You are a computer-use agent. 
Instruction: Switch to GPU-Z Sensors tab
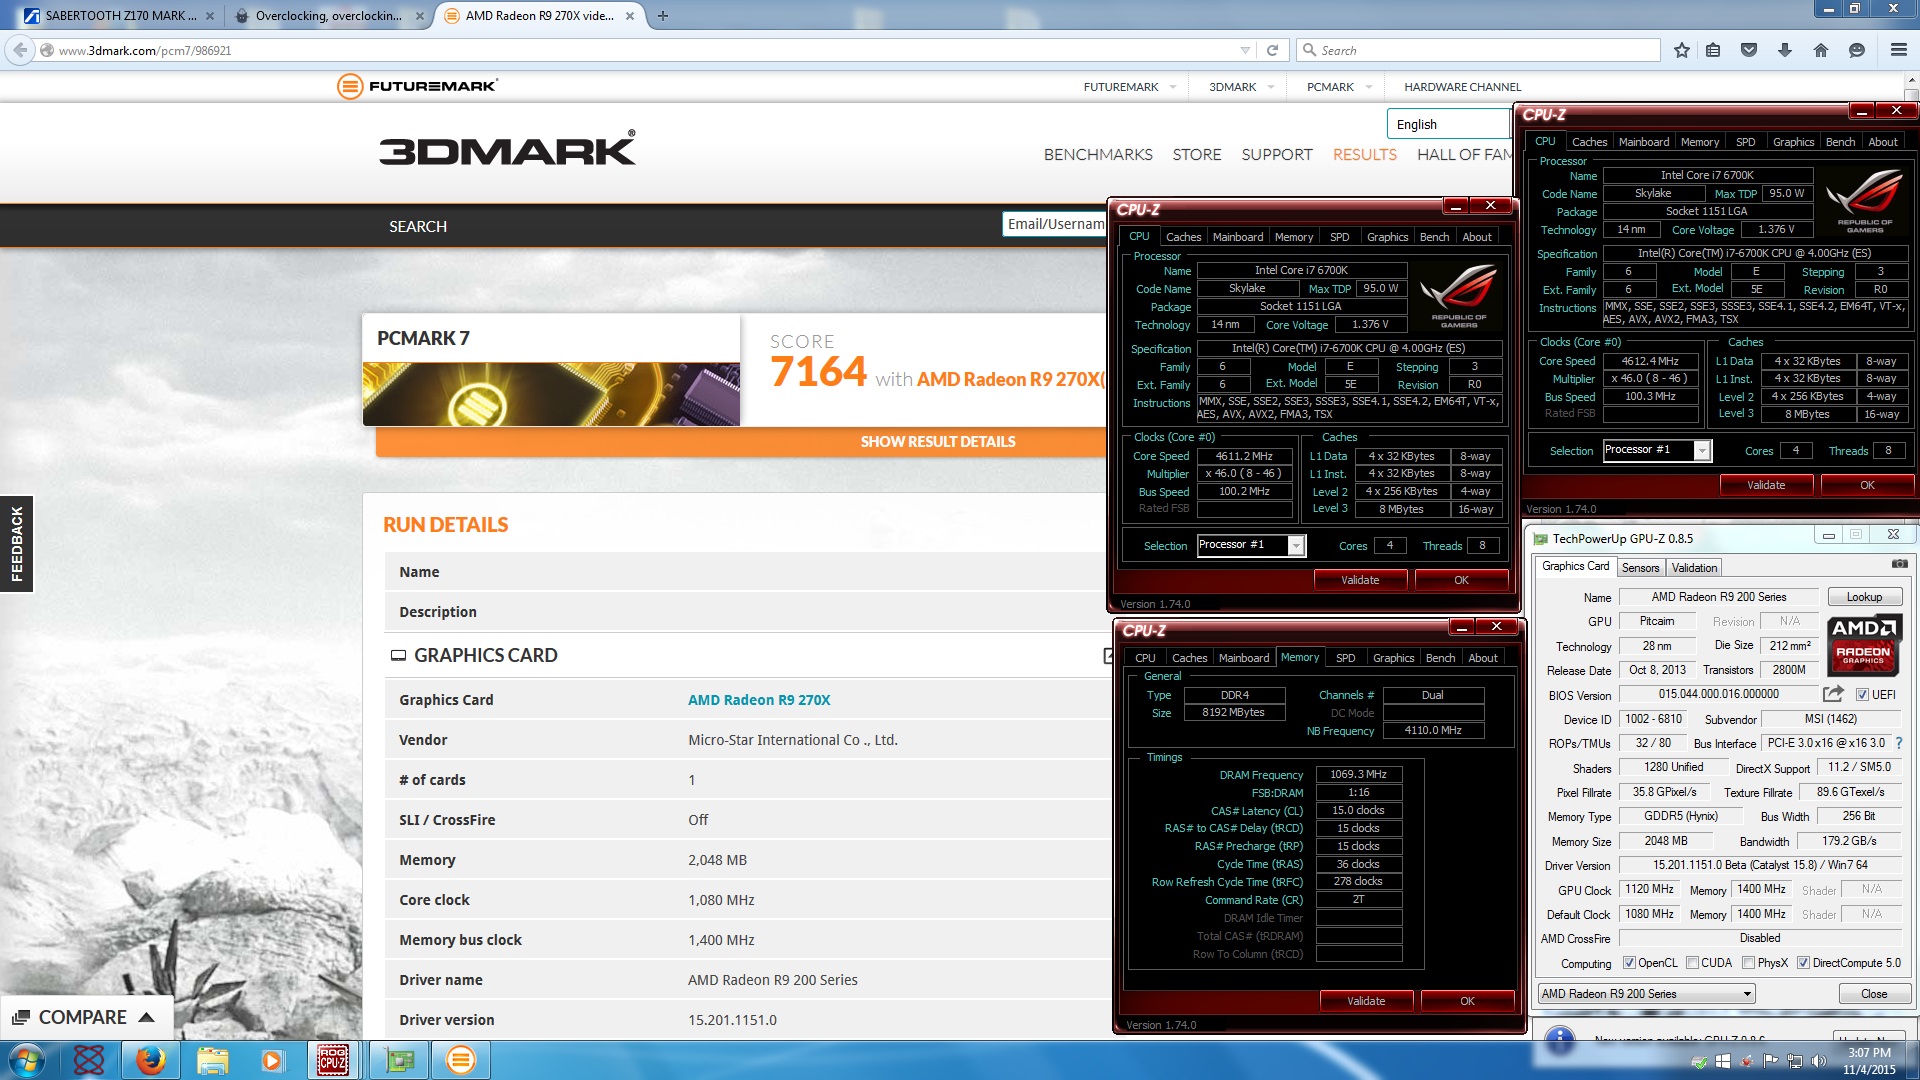coord(1640,567)
